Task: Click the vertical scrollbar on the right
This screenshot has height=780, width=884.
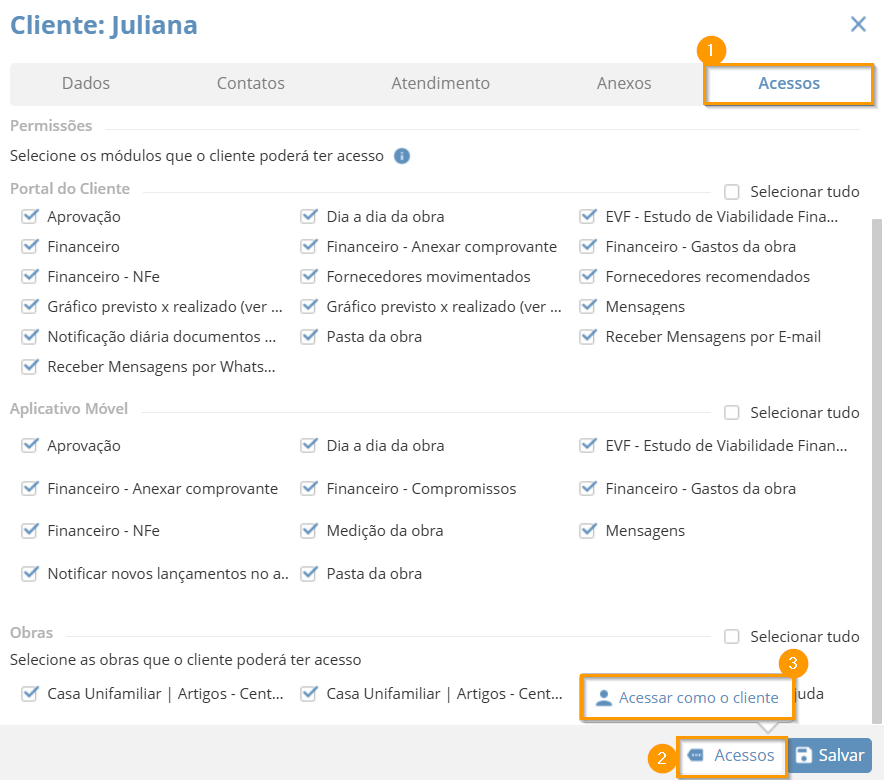Action: (877, 471)
